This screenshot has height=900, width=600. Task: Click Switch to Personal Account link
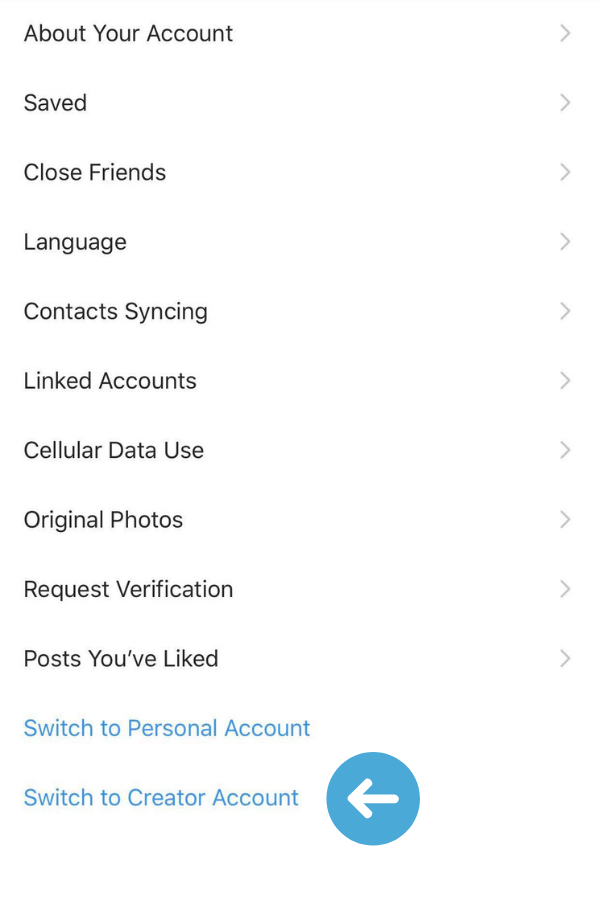tap(167, 728)
